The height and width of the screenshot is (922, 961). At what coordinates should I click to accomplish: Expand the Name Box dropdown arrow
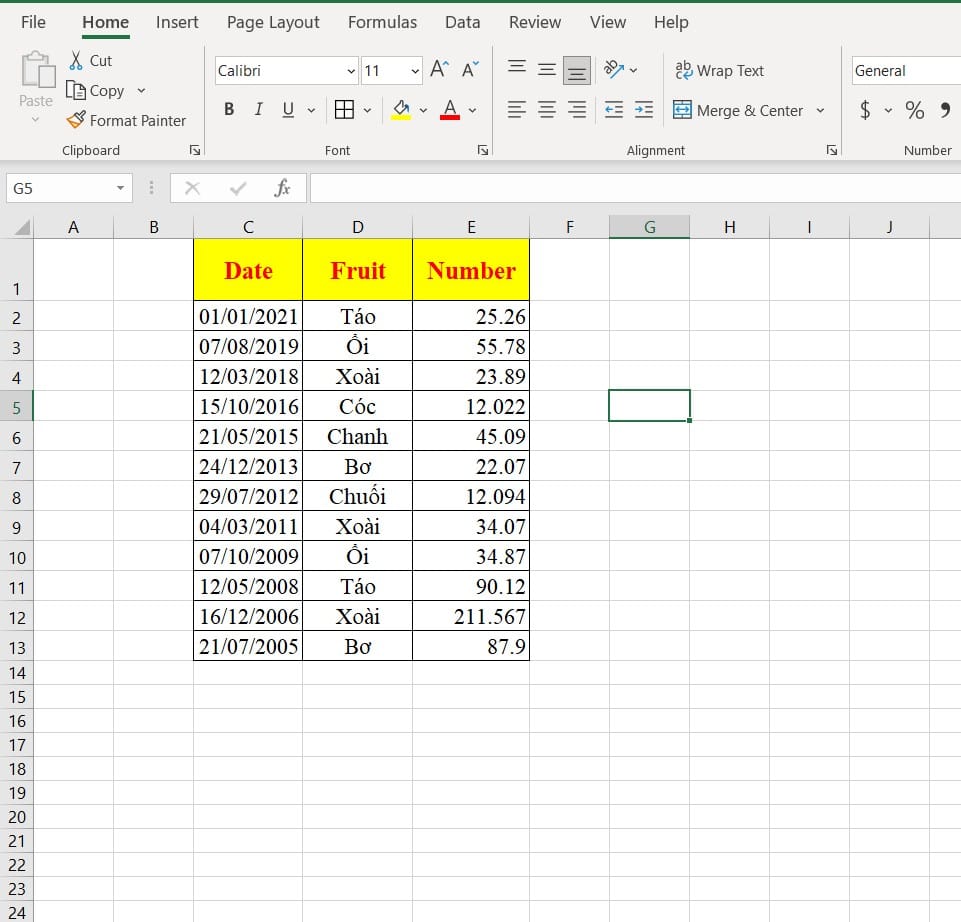point(120,188)
